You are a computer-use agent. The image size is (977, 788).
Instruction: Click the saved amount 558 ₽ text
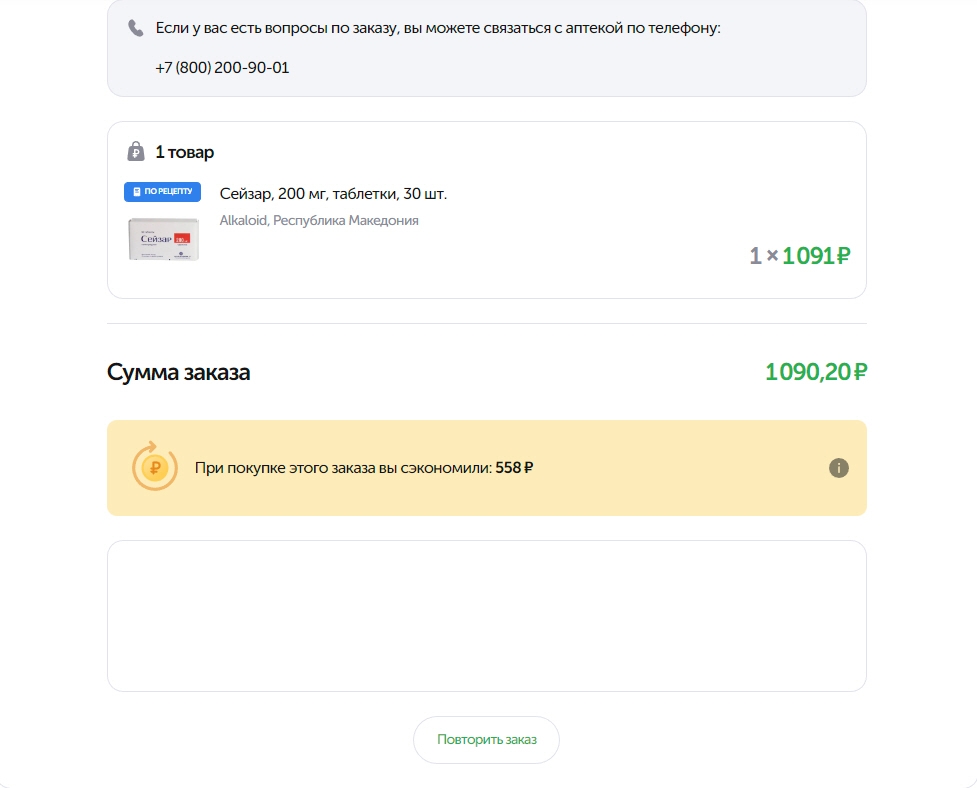tap(514, 468)
